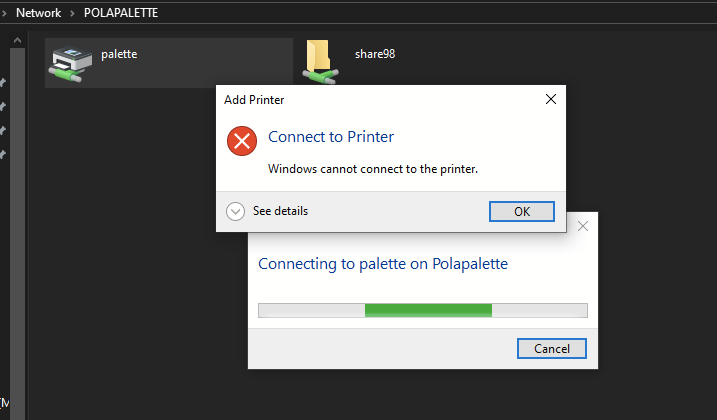The image size is (717, 420).
Task: Click the fourth pin icon in sidebar
Action: 3,154
